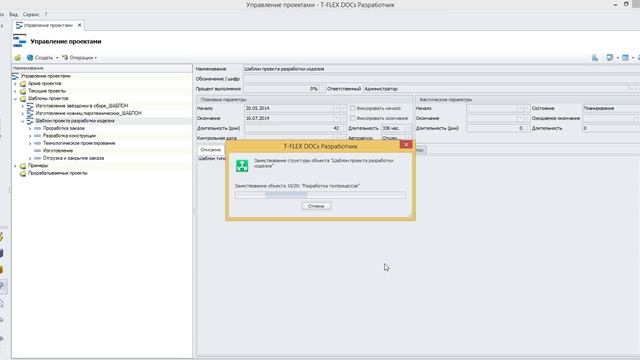Open the Операции dropdown menu
This screenshot has height=360, width=640.
80,58
